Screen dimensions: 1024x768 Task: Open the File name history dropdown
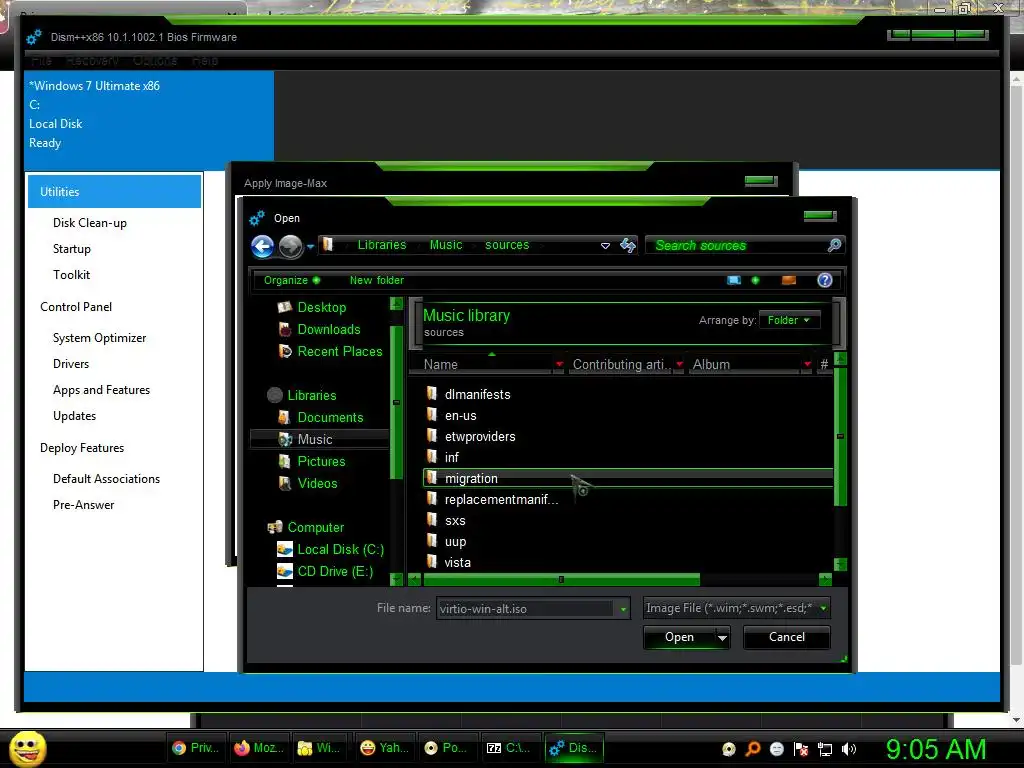(x=623, y=609)
